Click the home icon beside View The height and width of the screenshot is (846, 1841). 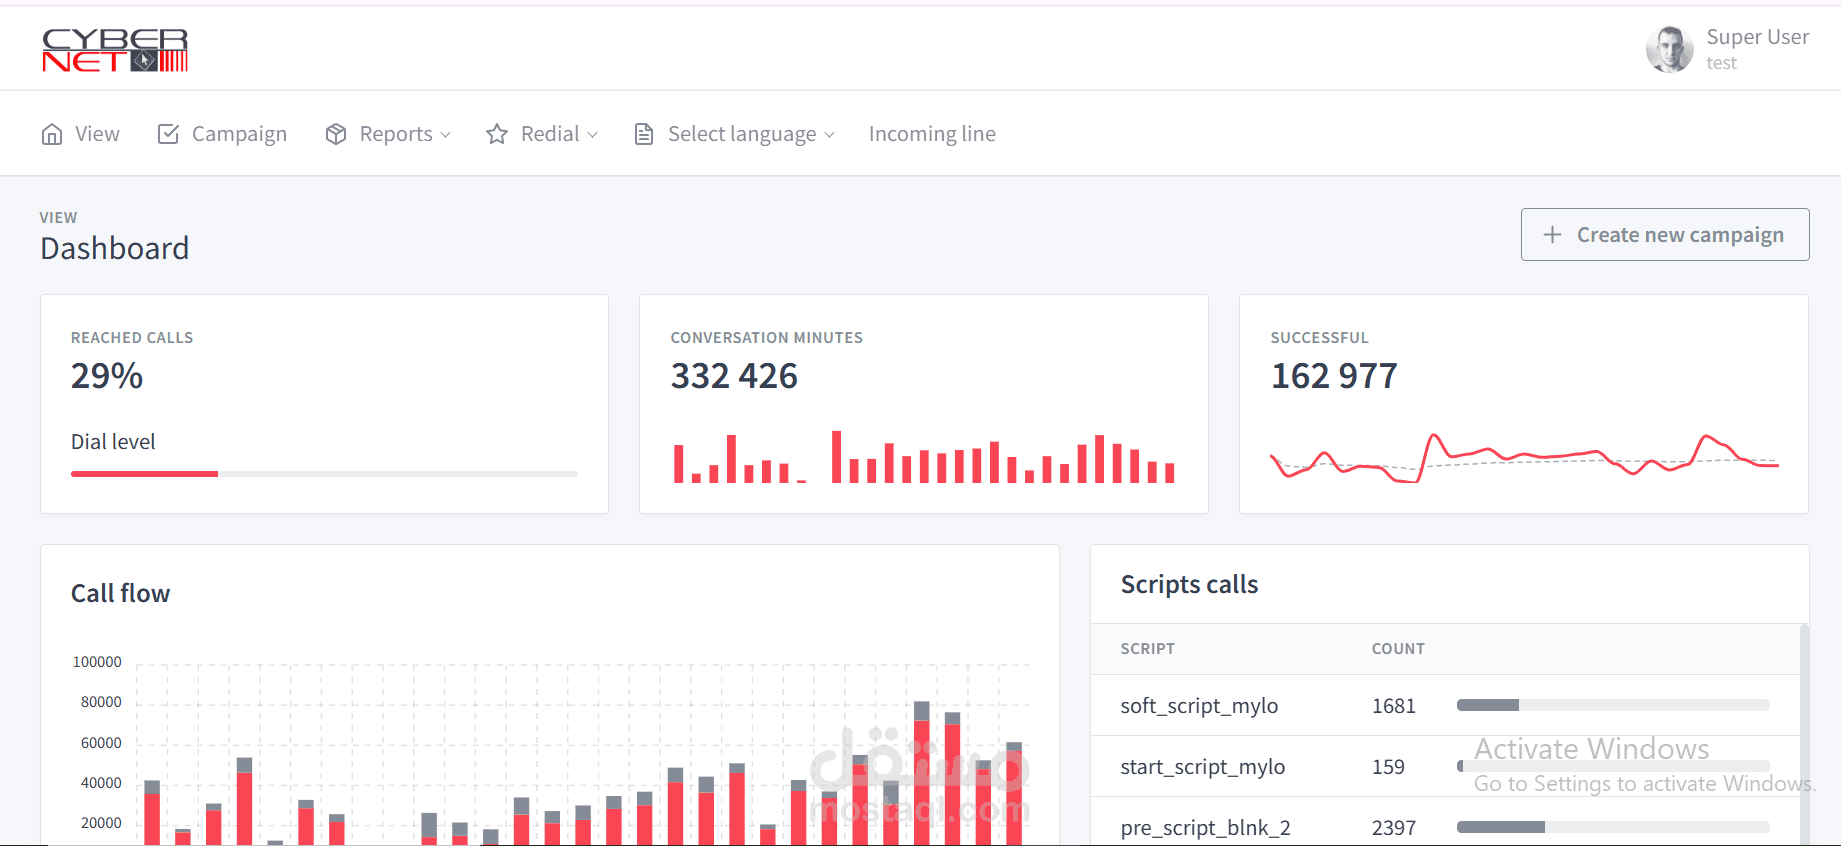coord(52,134)
